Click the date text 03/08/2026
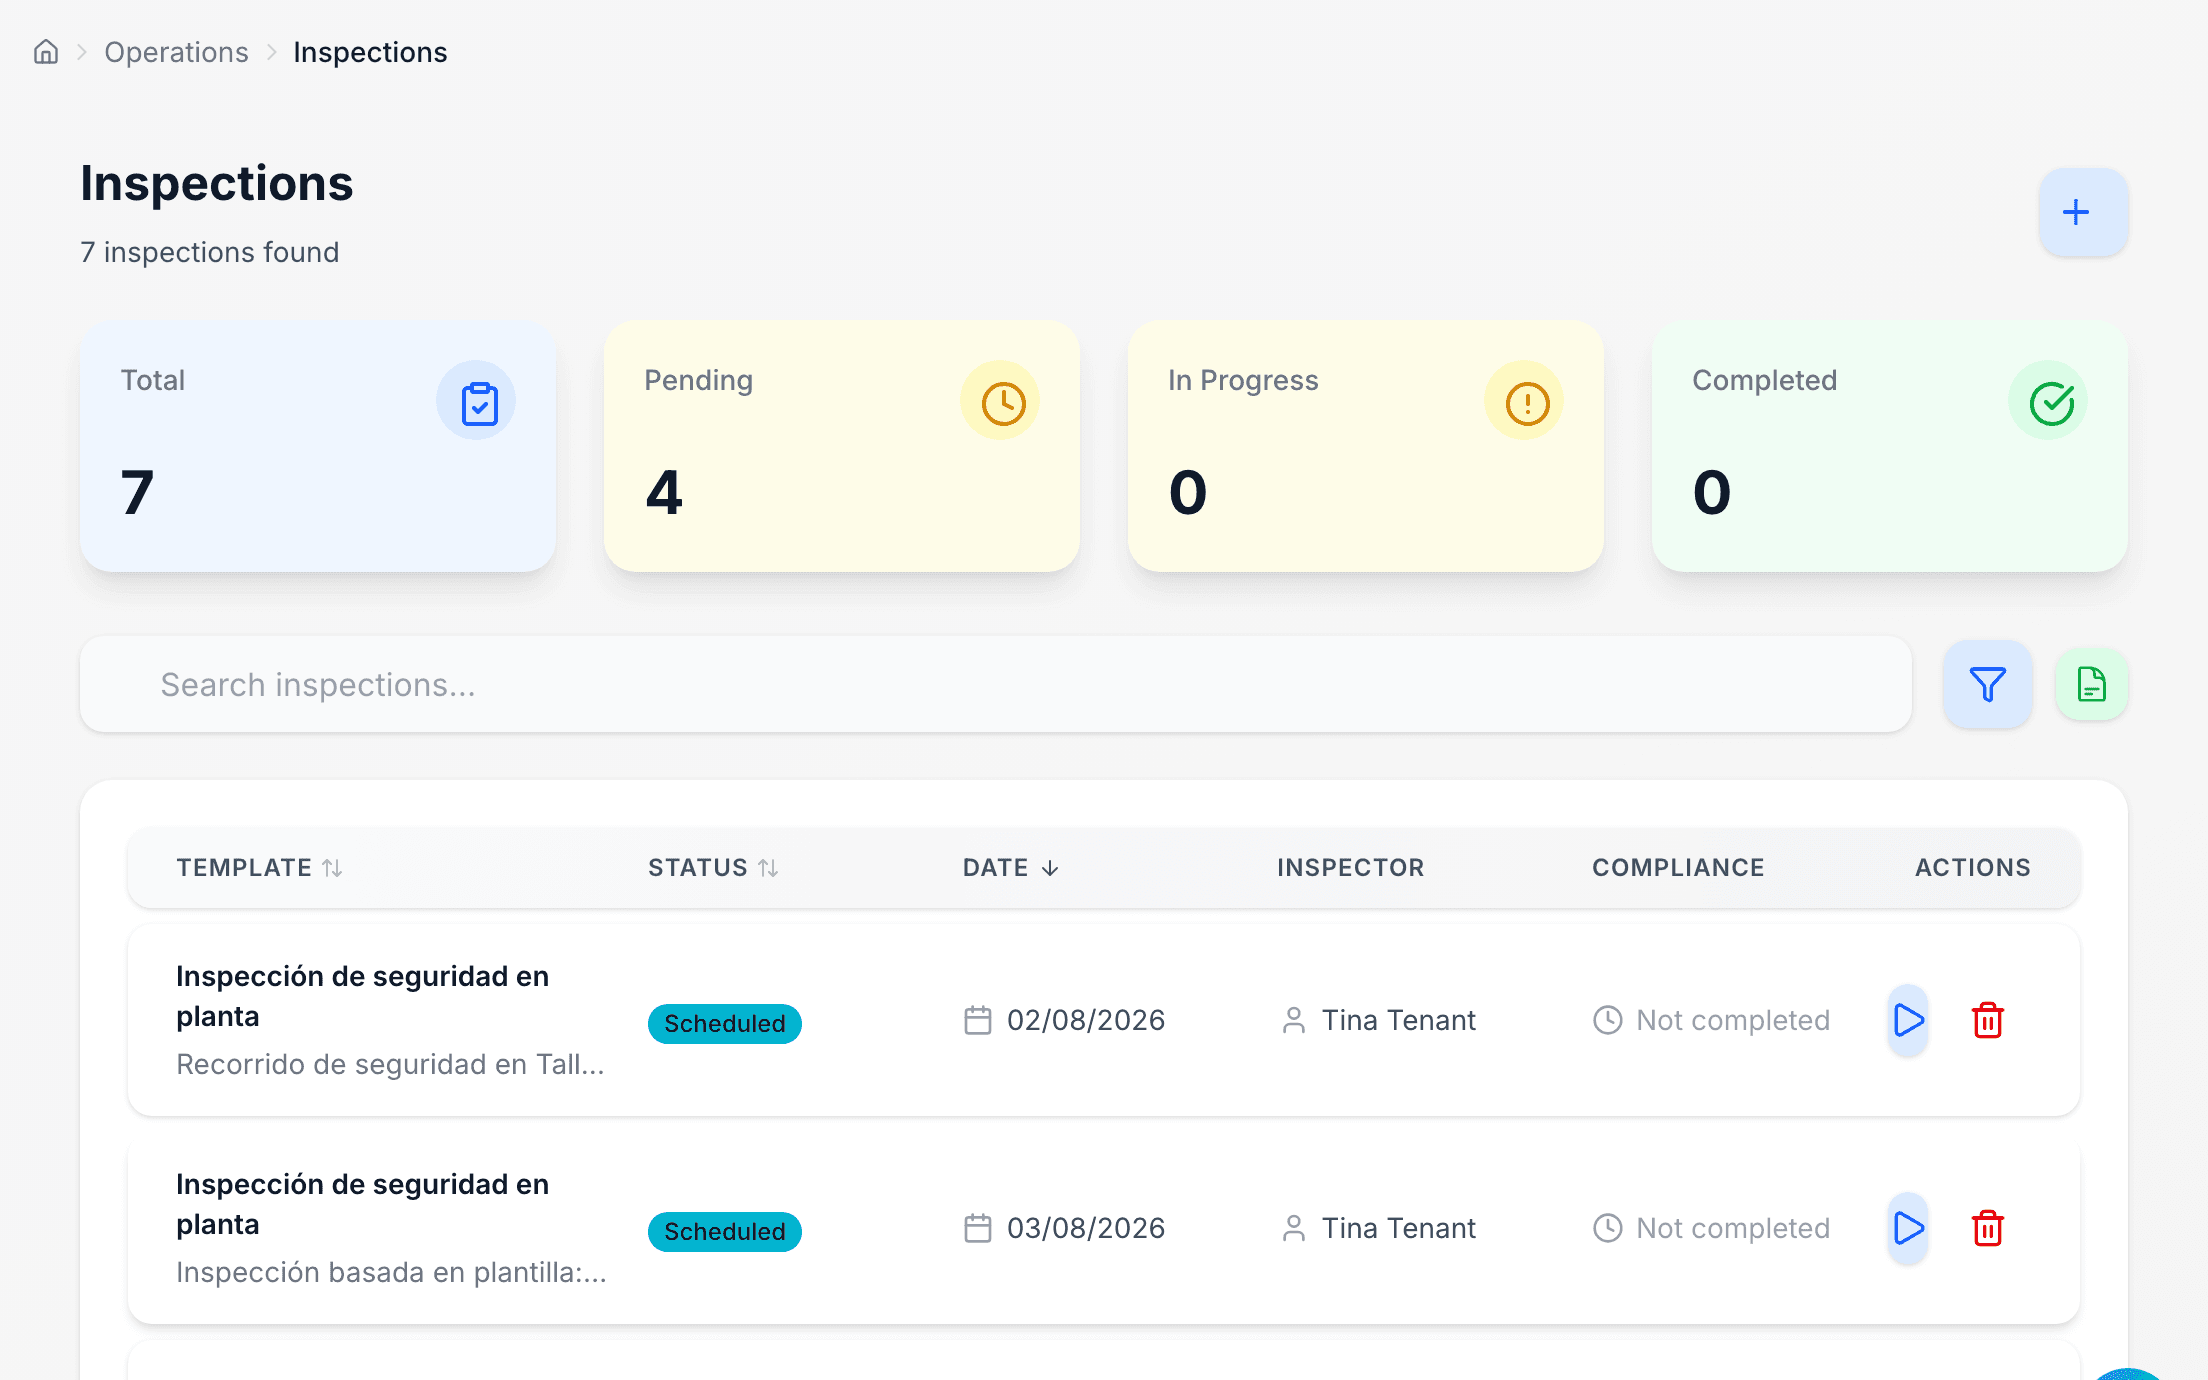Viewport: 2208px width, 1380px height. click(1086, 1228)
